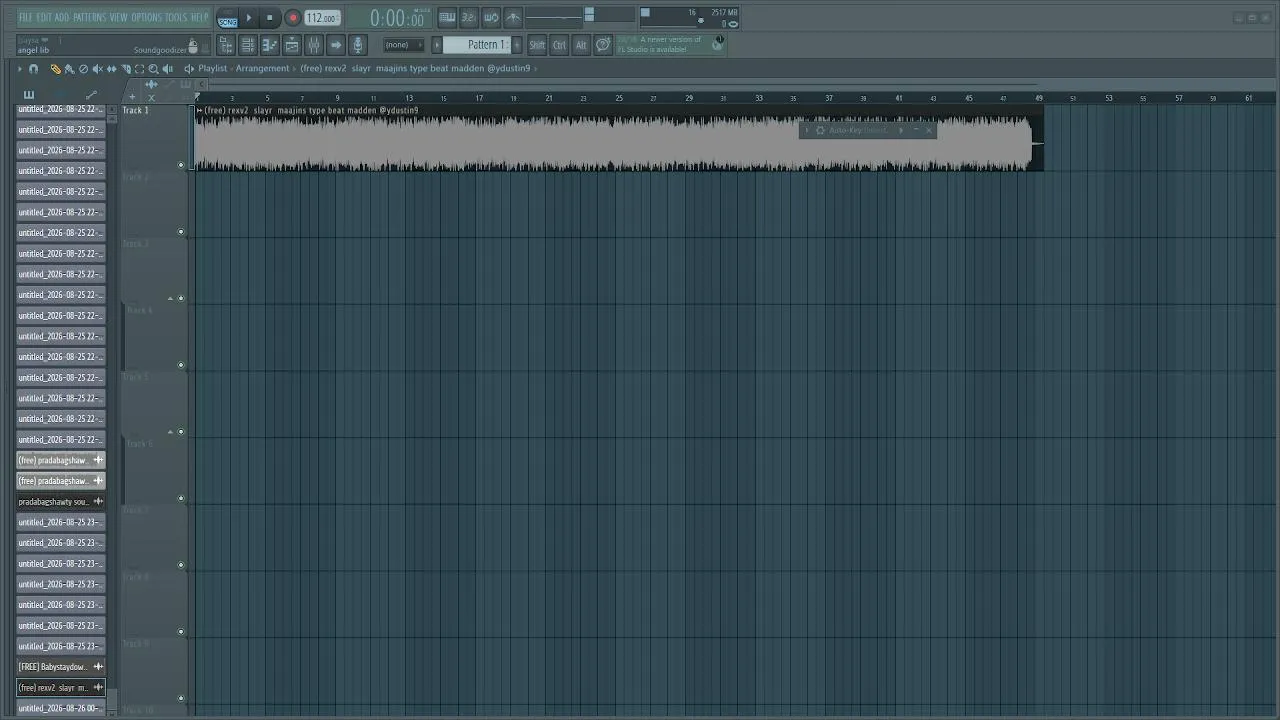Toggle typing keyboard to piano icon

(x=447, y=18)
